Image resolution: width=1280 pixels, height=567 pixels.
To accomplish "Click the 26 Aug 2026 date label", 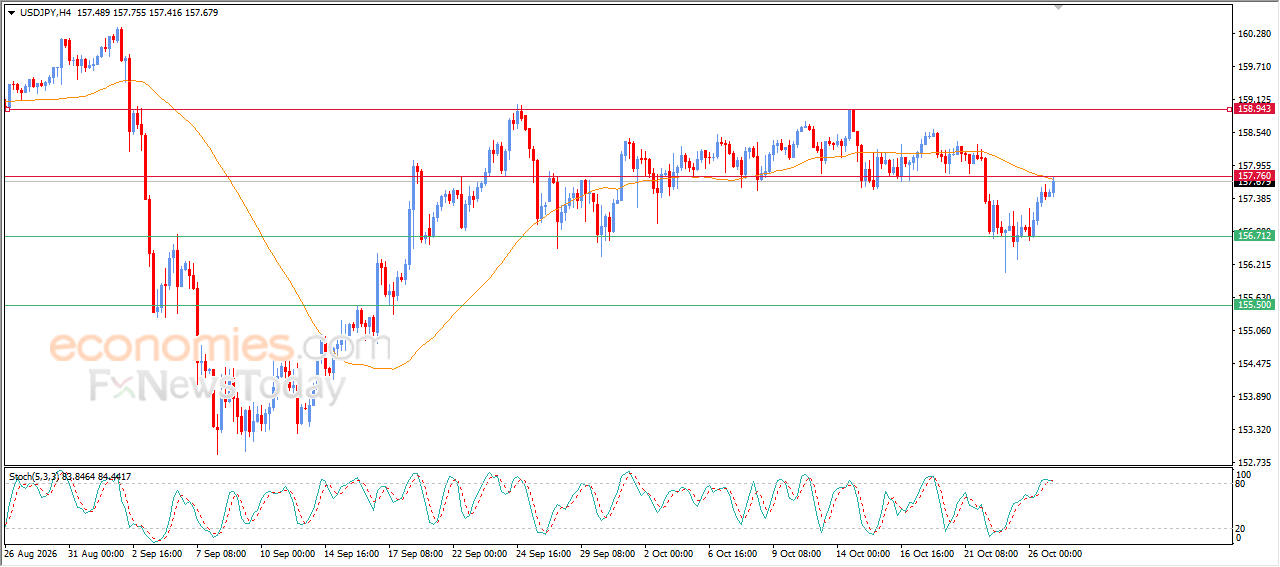I will click(29, 553).
